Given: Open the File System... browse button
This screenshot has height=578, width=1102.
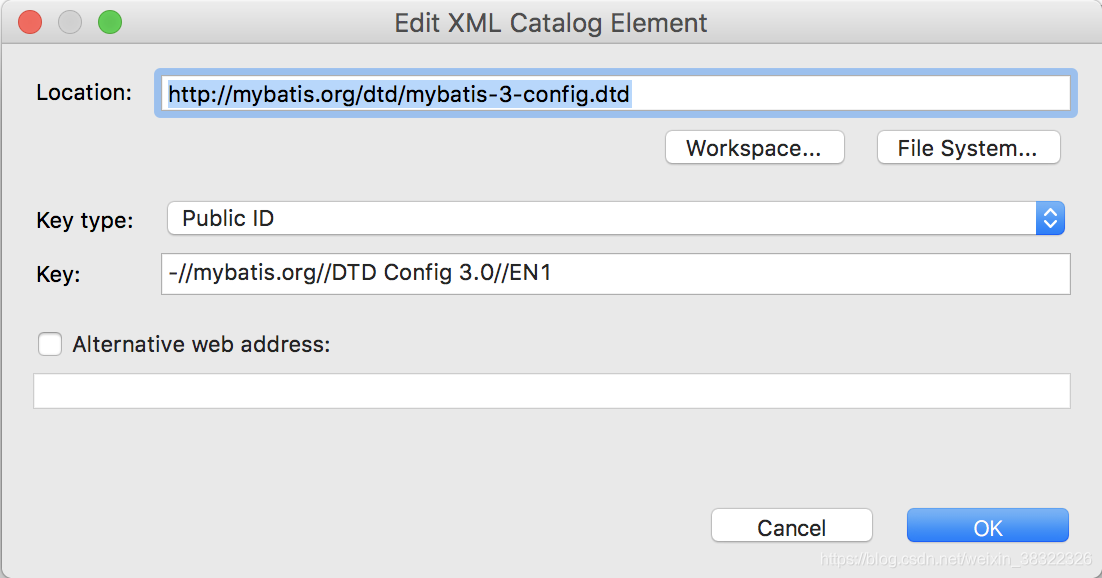Looking at the screenshot, I should tap(968, 148).
